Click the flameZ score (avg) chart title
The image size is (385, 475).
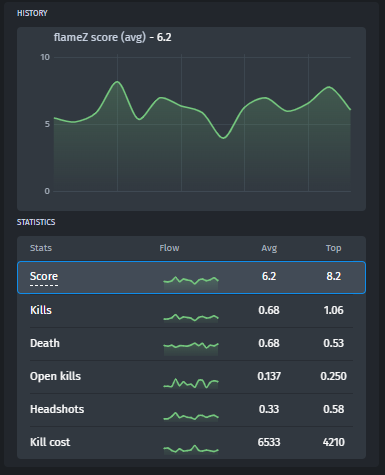113,37
